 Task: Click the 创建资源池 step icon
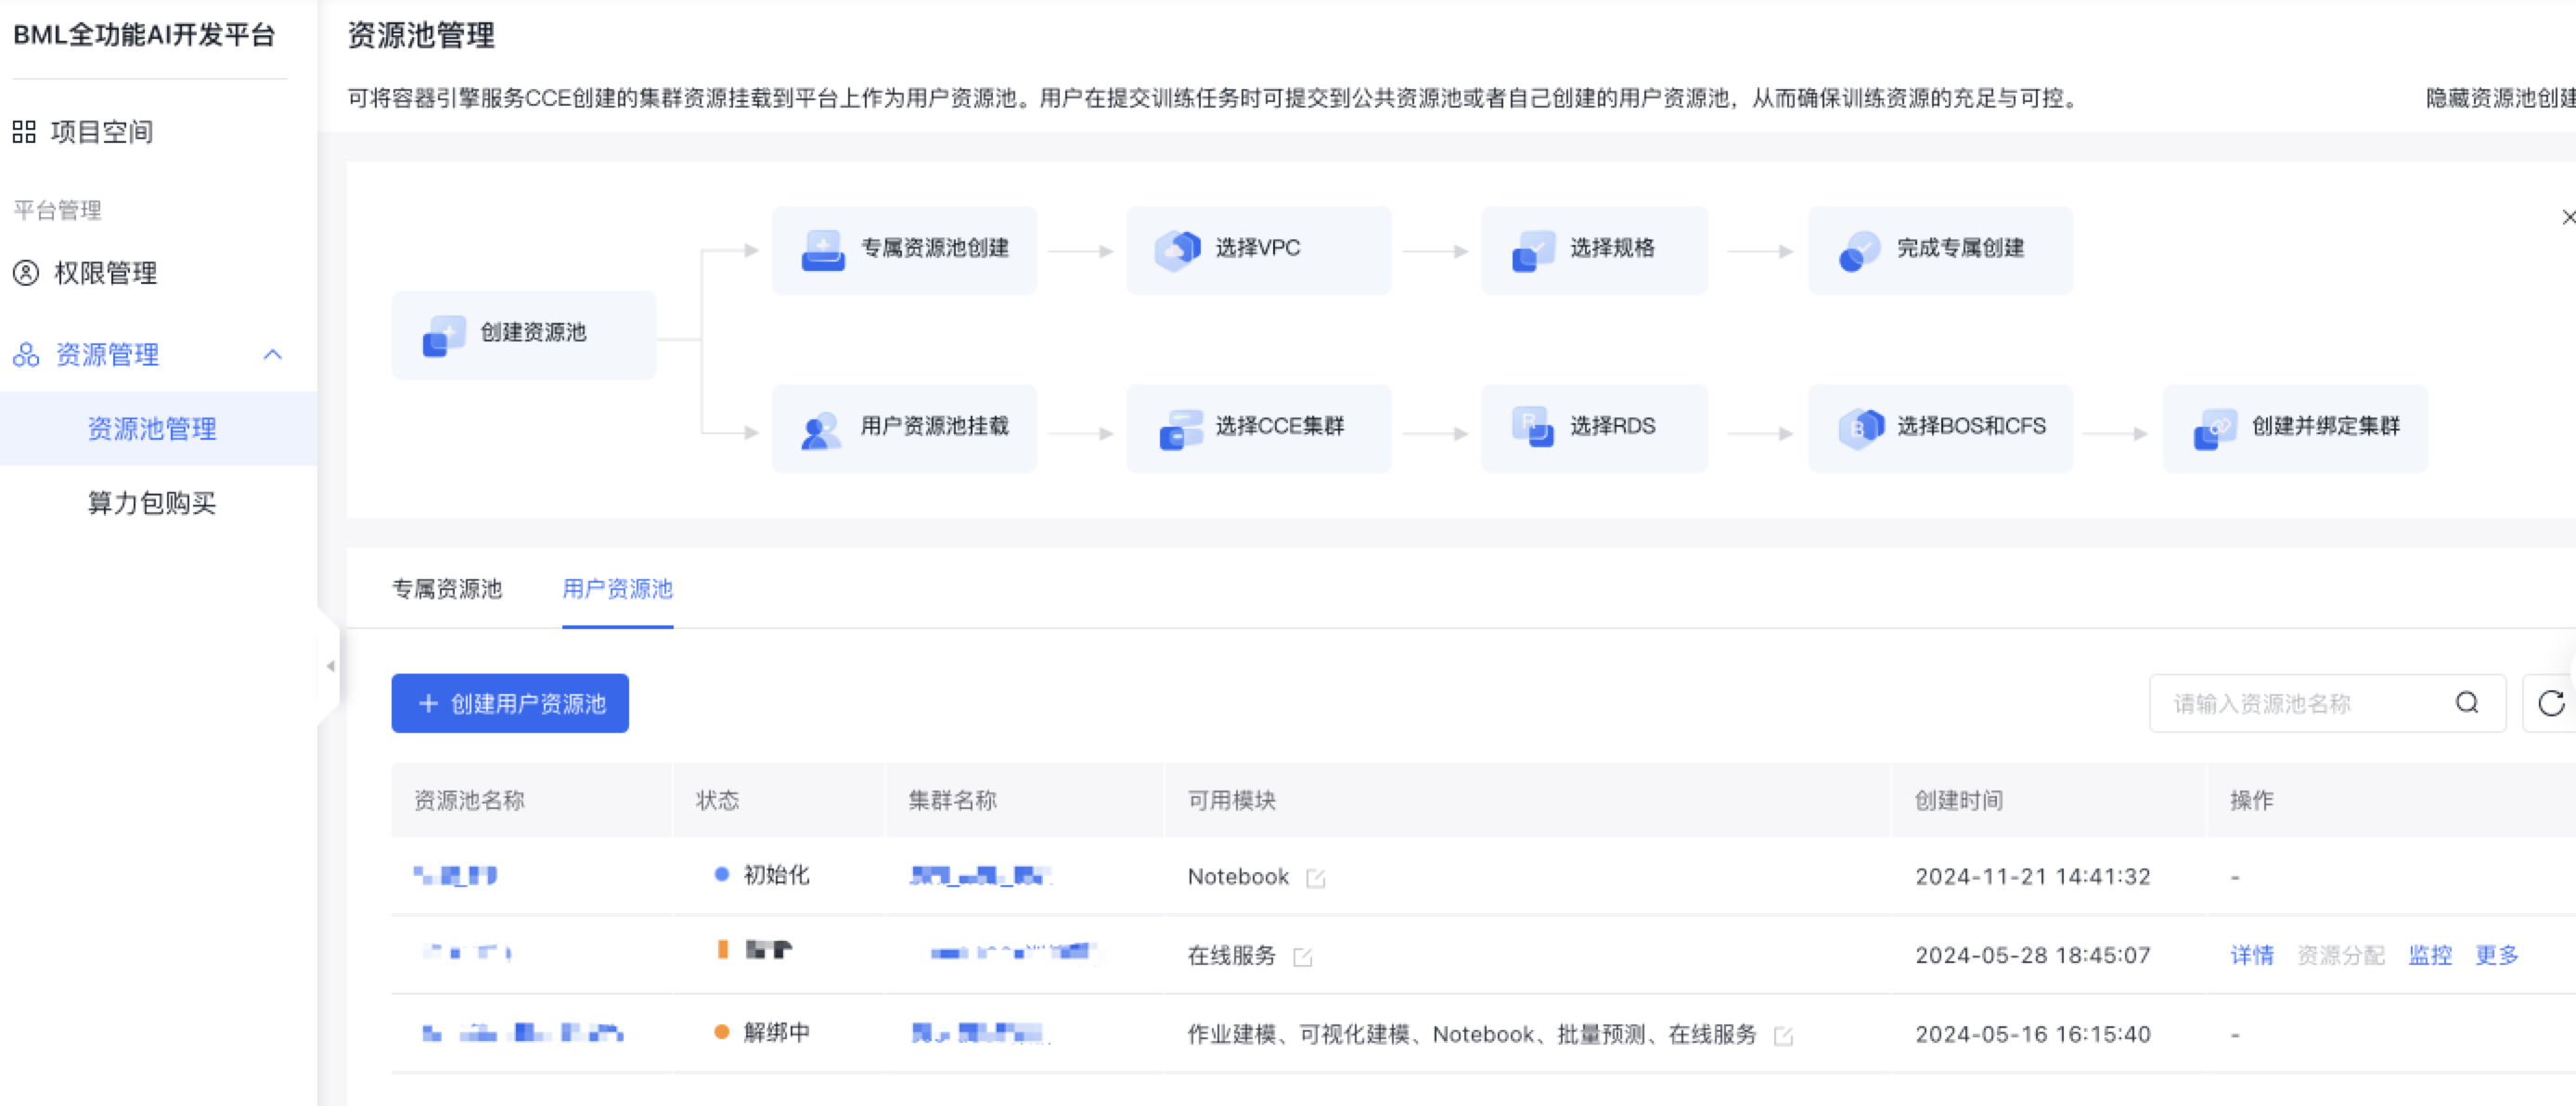coord(444,336)
